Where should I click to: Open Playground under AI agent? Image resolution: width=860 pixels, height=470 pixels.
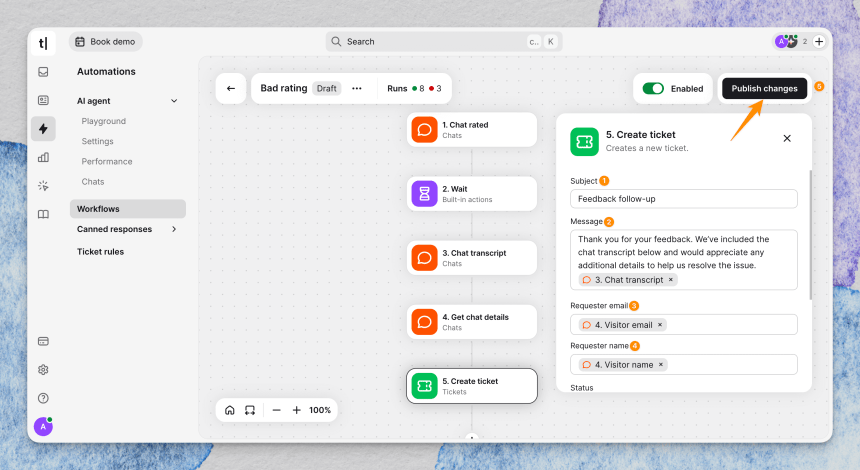tap(104, 121)
